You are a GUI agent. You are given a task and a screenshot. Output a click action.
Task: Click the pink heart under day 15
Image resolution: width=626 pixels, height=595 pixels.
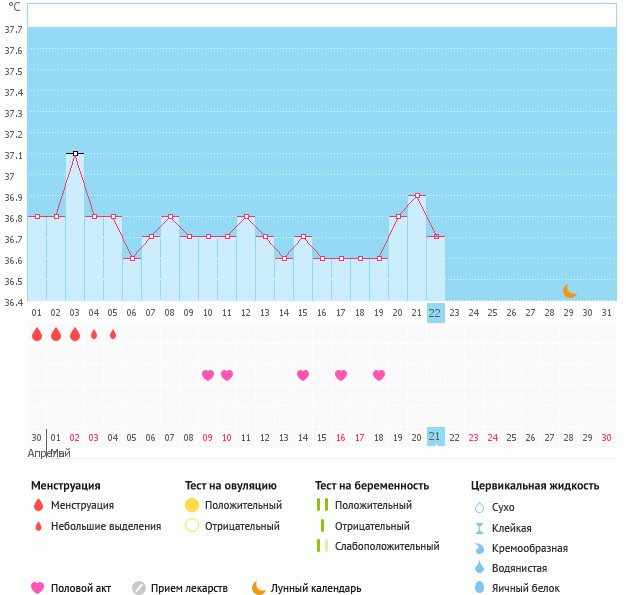coord(303,375)
